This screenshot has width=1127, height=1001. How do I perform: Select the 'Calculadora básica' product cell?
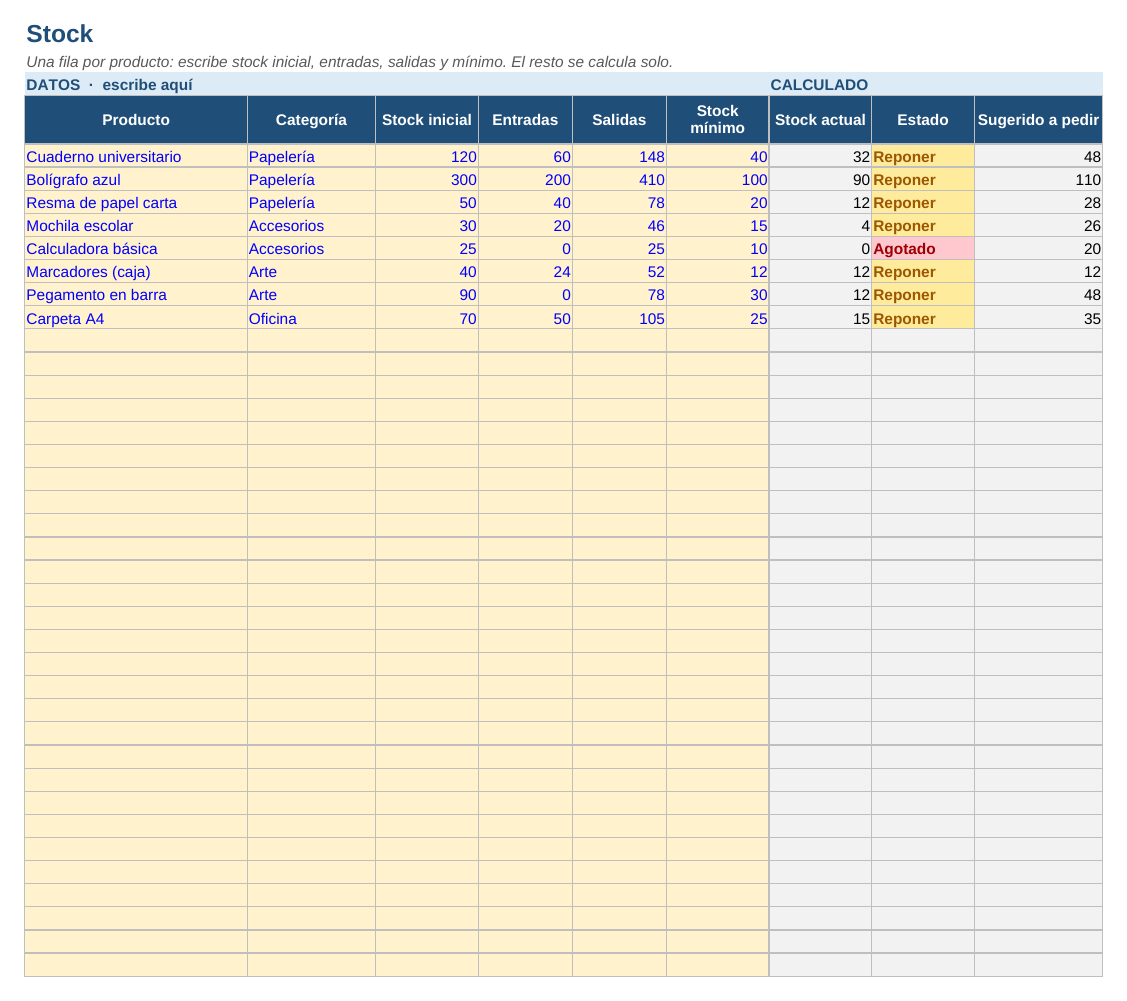pyautogui.click(x=136, y=249)
